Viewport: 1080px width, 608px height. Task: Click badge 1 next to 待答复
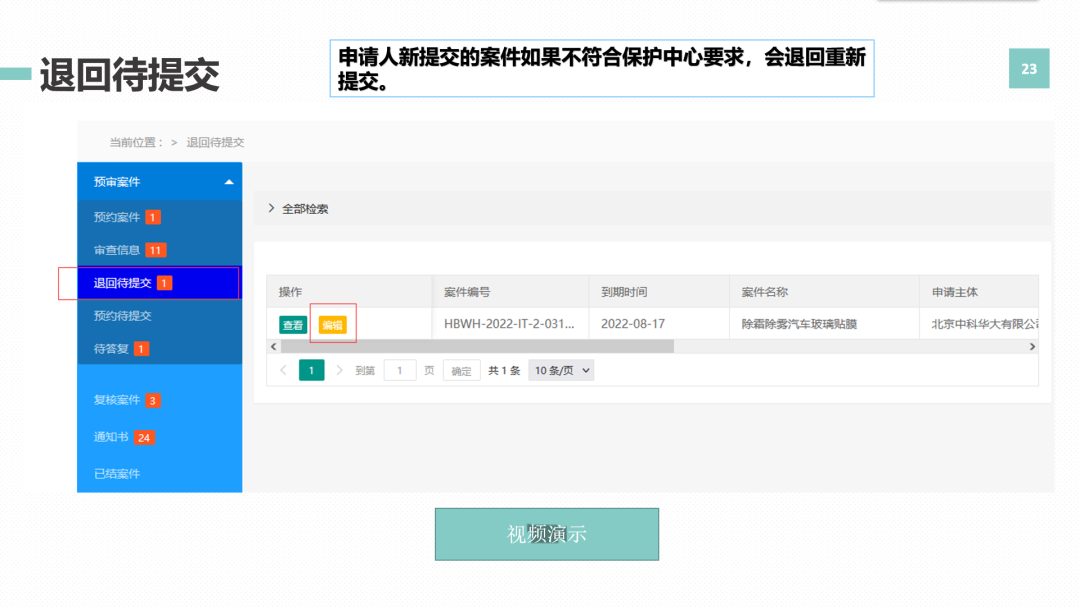click(x=141, y=348)
